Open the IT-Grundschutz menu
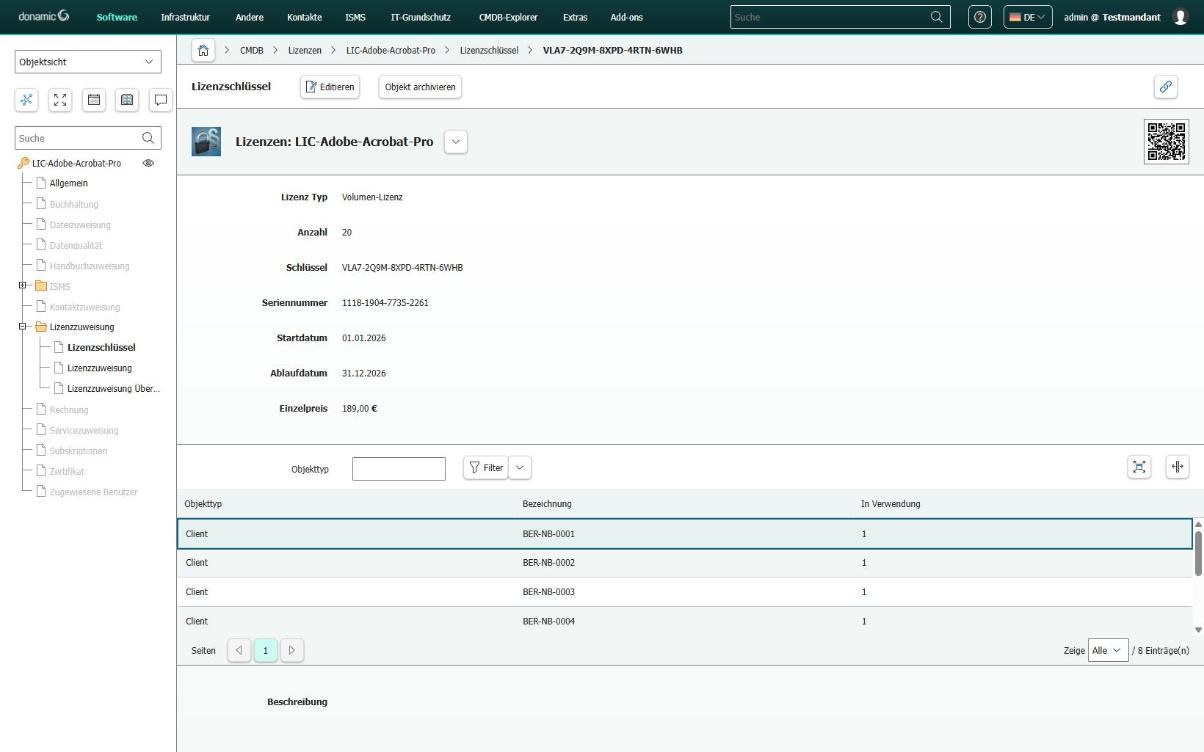The width and height of the screenshot is (1204, 752). [420, 17]
